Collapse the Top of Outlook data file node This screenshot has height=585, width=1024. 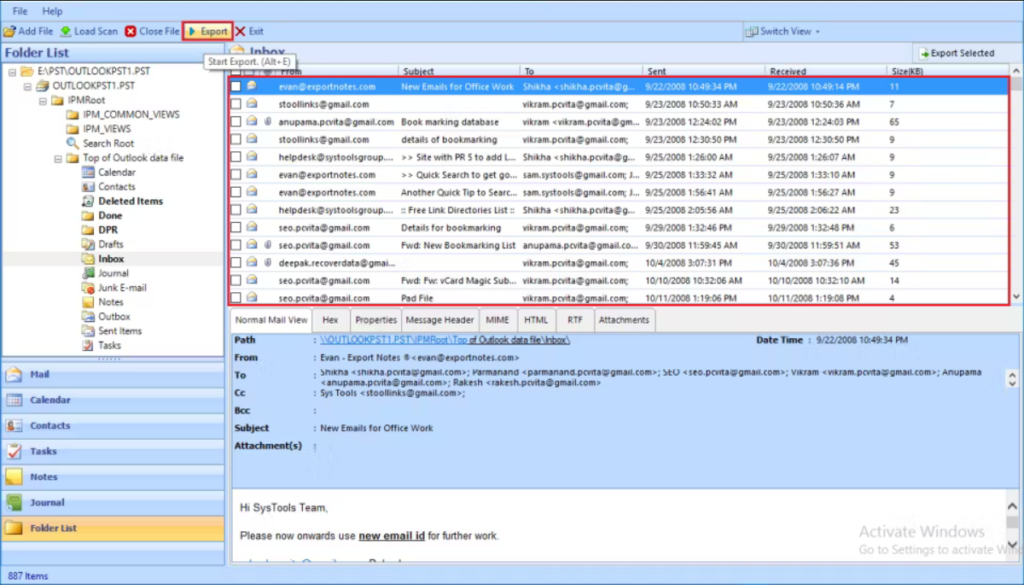pyautogui.click(x=58, y=158)
